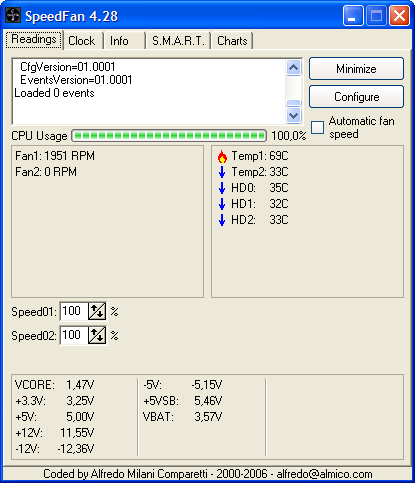This screenshot has height=483, width=415.
Task: Click the author credits status bar text
Action: coord(208,474)
